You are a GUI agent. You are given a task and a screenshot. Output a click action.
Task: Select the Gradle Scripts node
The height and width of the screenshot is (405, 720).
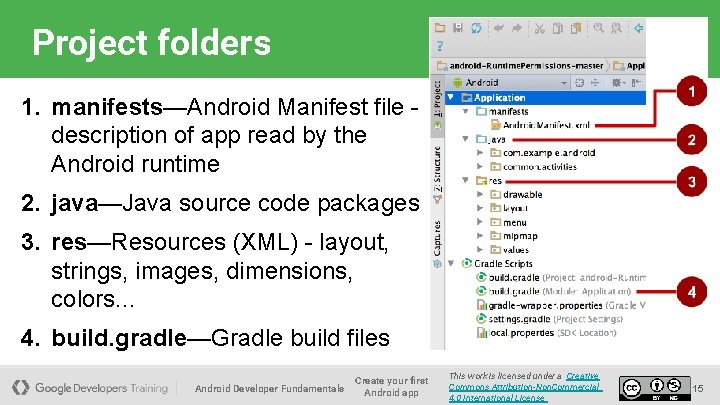coord(497,263)
